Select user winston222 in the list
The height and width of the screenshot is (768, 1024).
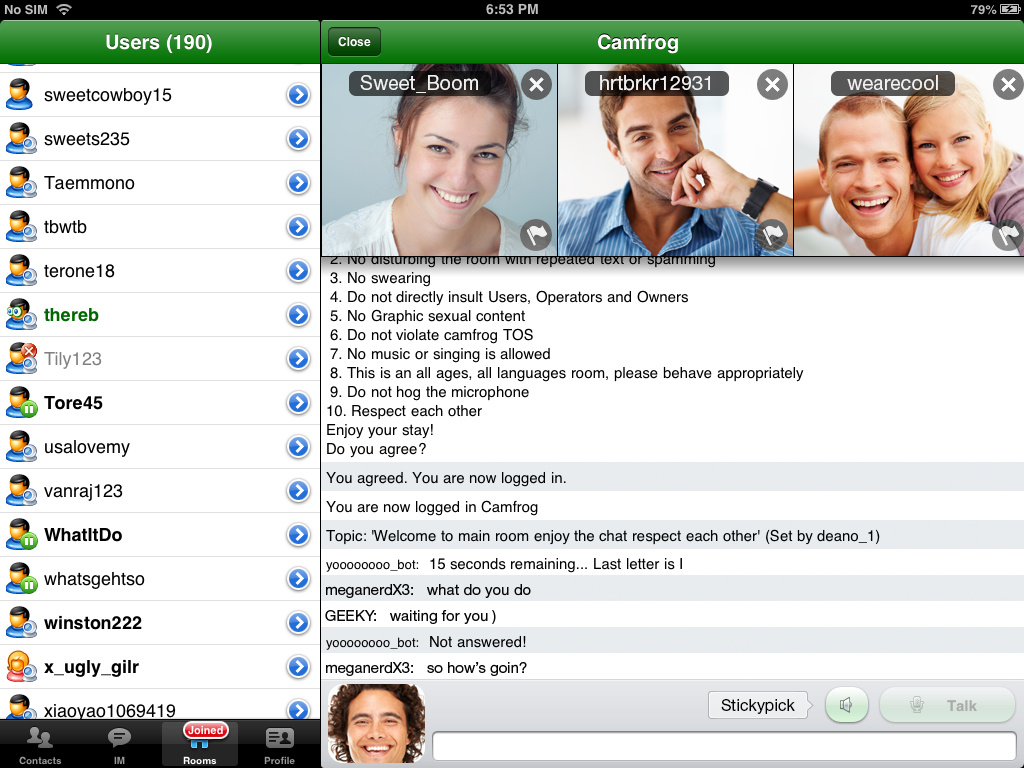160,622
